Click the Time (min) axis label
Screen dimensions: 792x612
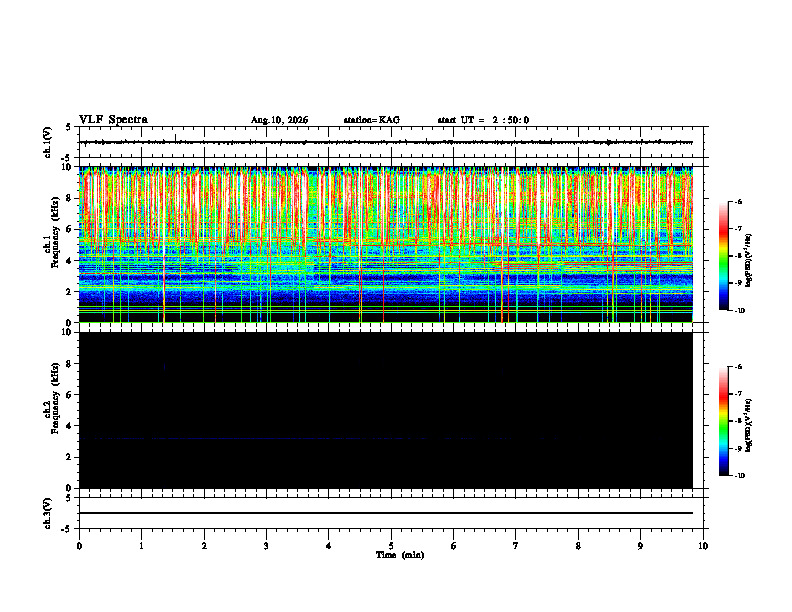[x=400, y=555]
